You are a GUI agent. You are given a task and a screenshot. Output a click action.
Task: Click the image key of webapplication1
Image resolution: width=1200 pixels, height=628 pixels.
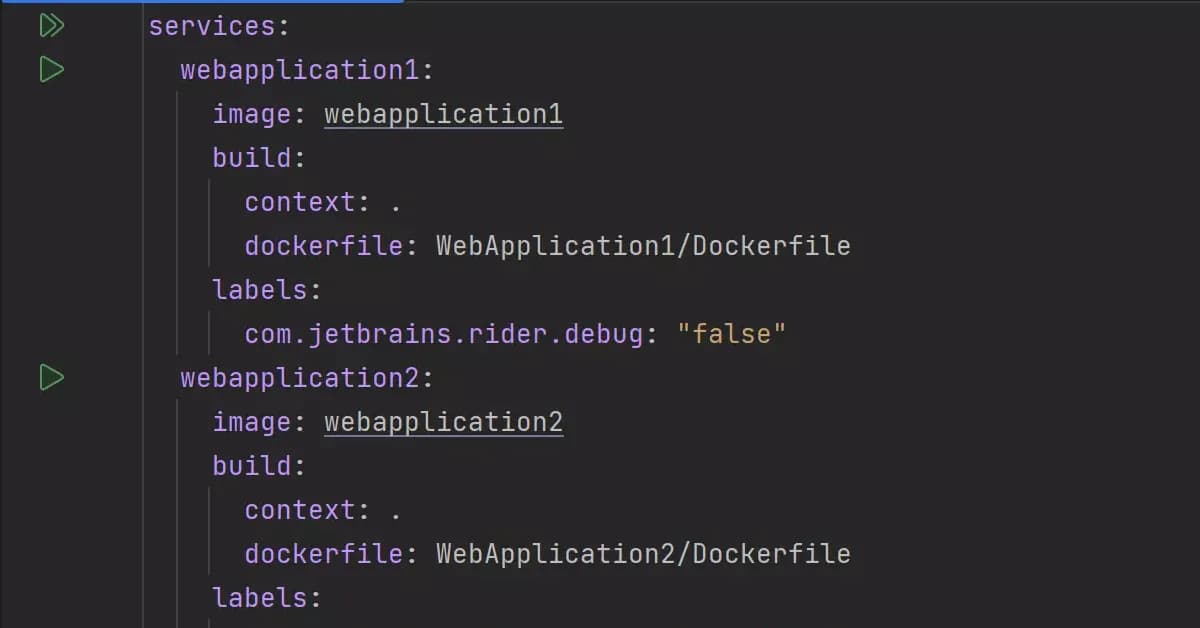click(x=252, y=113)
